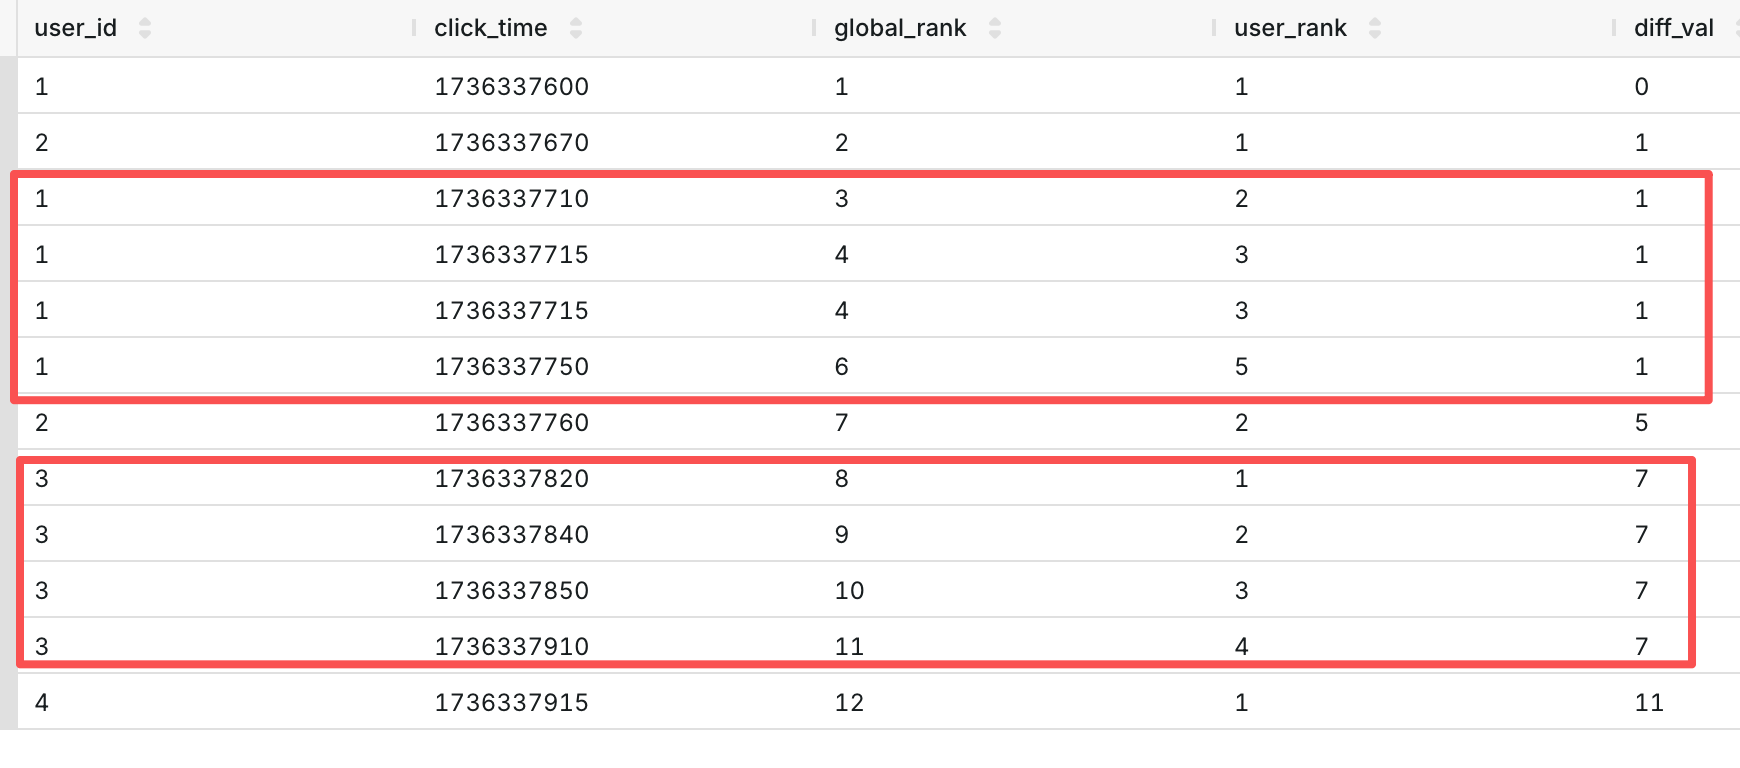Select the global_rank header label
Viewport: 1740px width, 768px height.
pyautogui.click(x=900, y=28)
